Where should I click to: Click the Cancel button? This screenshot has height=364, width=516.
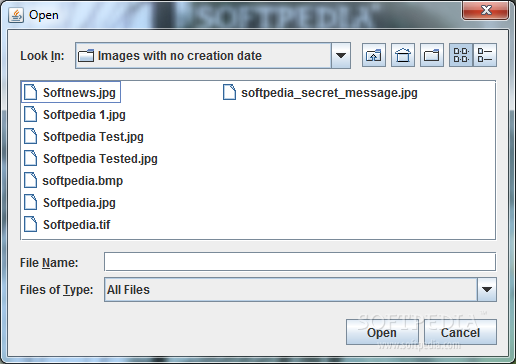point(460,332)
